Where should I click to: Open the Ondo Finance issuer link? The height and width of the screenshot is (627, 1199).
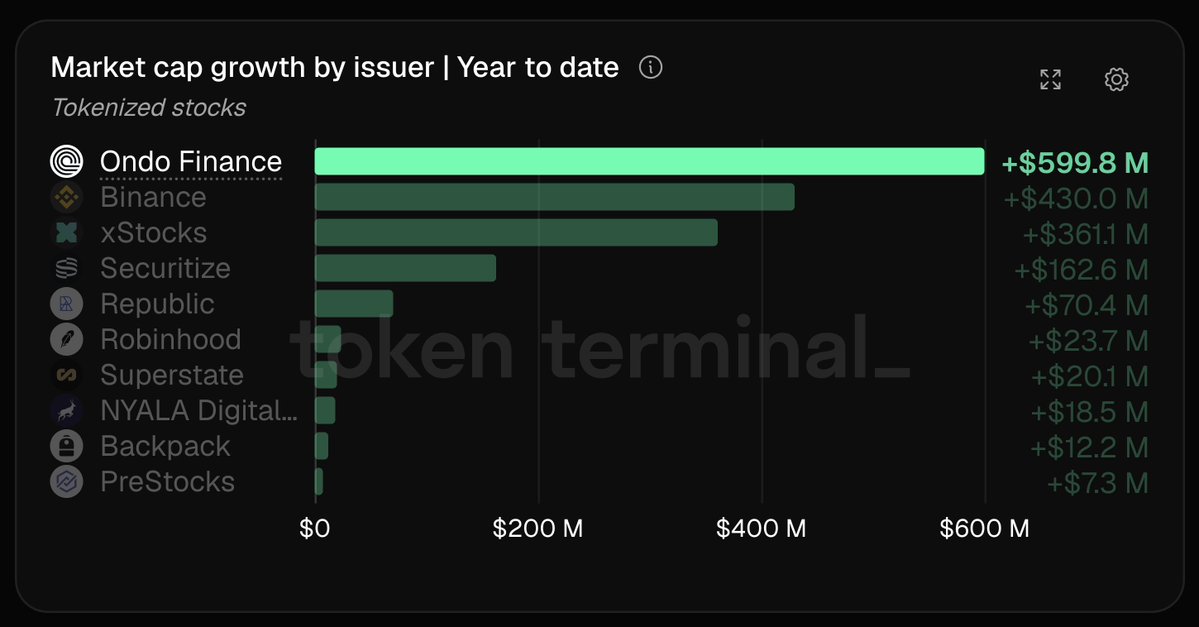point(190,162)
